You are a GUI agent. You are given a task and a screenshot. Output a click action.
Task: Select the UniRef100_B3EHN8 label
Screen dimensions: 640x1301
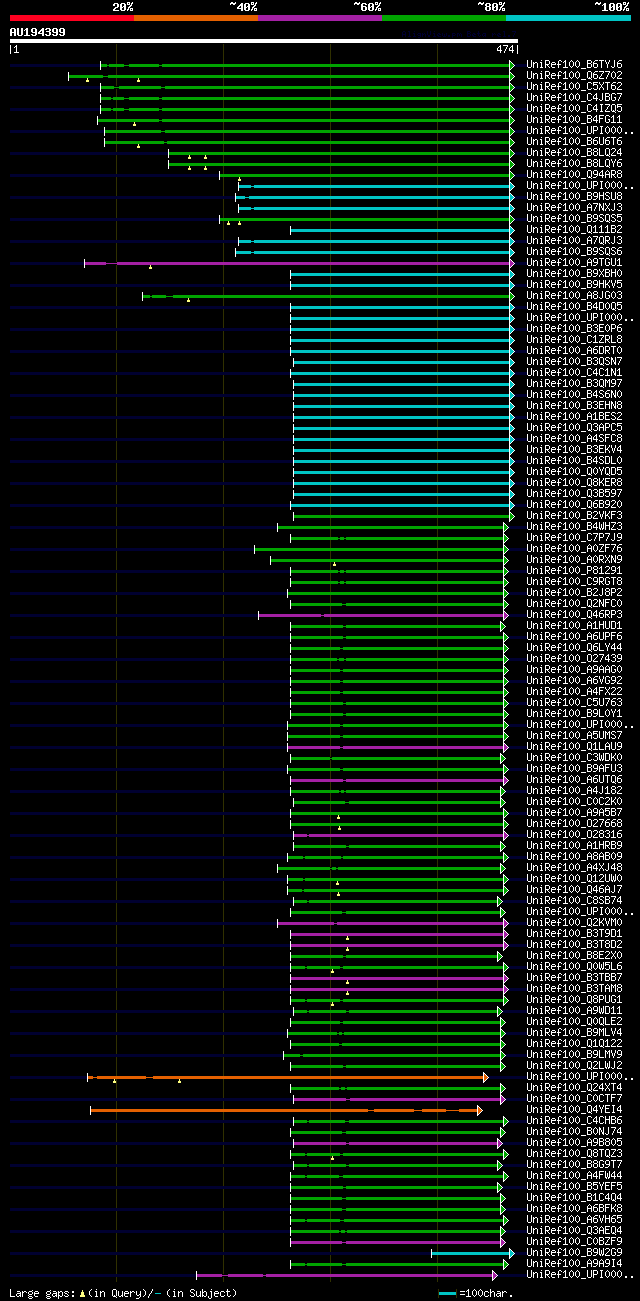coord(574,405)
